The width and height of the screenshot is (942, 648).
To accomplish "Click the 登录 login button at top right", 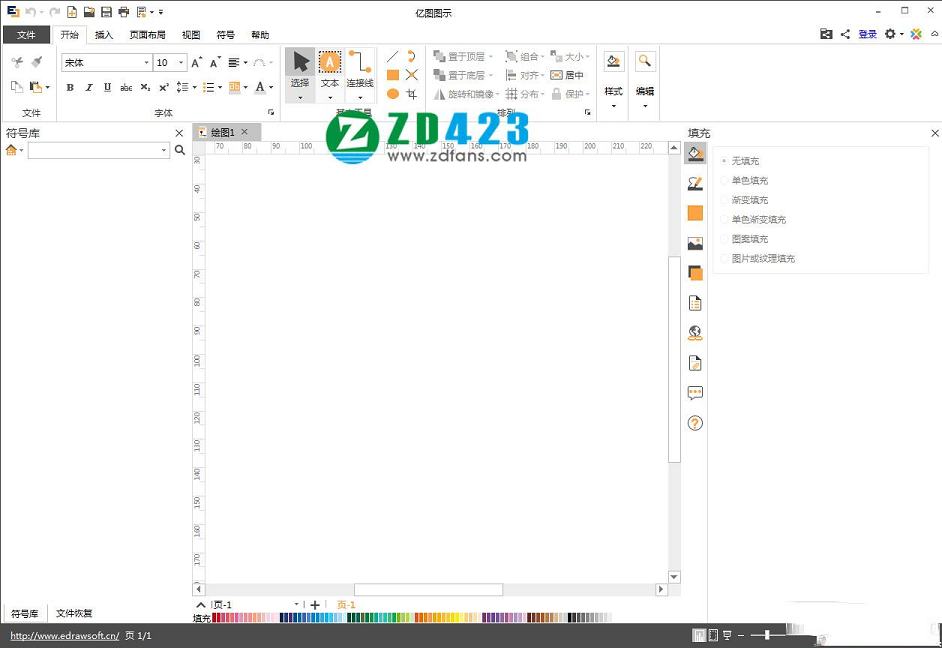I will point(867,33).
